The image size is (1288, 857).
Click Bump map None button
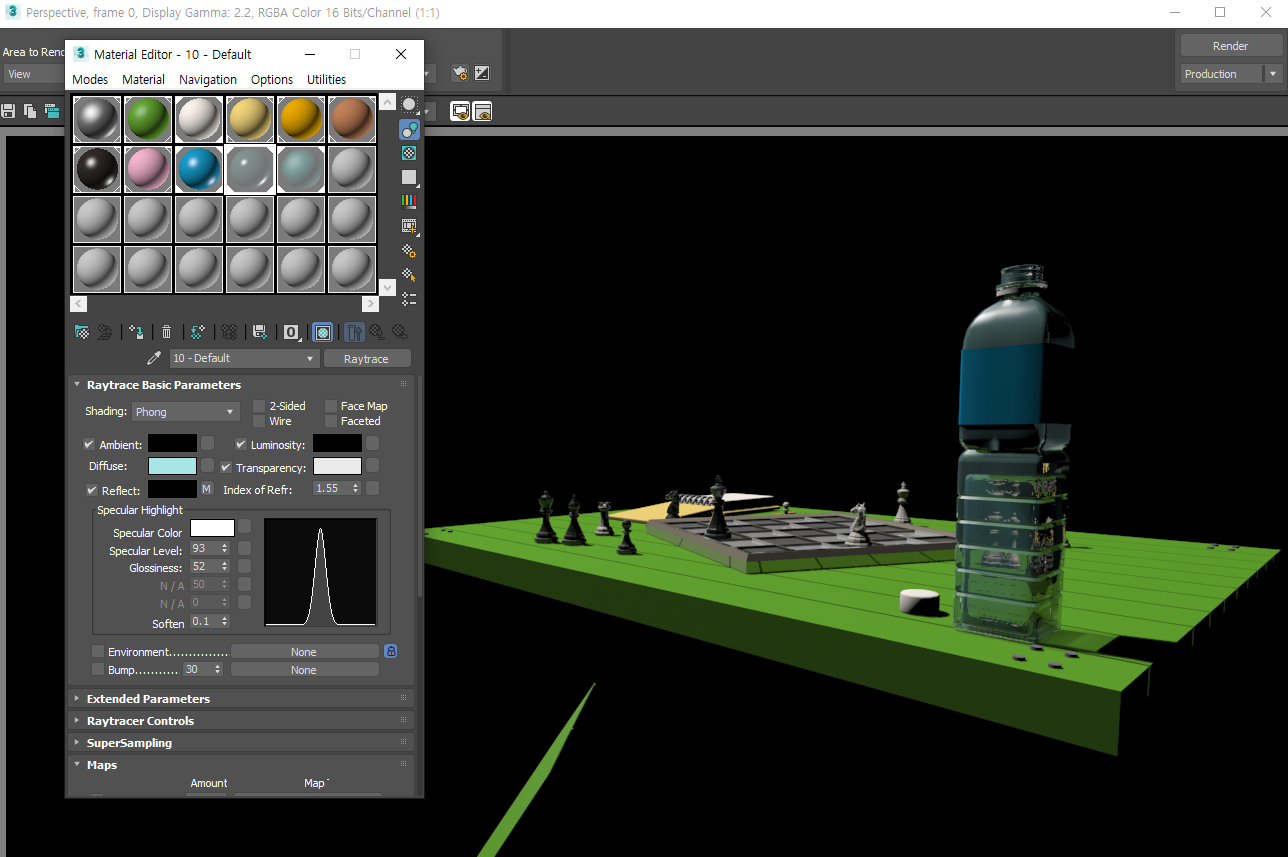pos(304,670)
